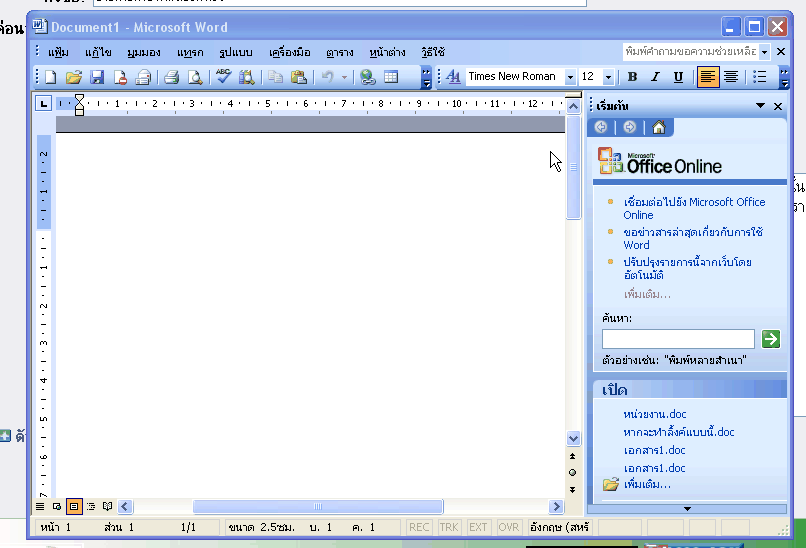The height and width of the screenshot is (548, 806).
Task: Open the Research tool
Action: coord(247,77)
